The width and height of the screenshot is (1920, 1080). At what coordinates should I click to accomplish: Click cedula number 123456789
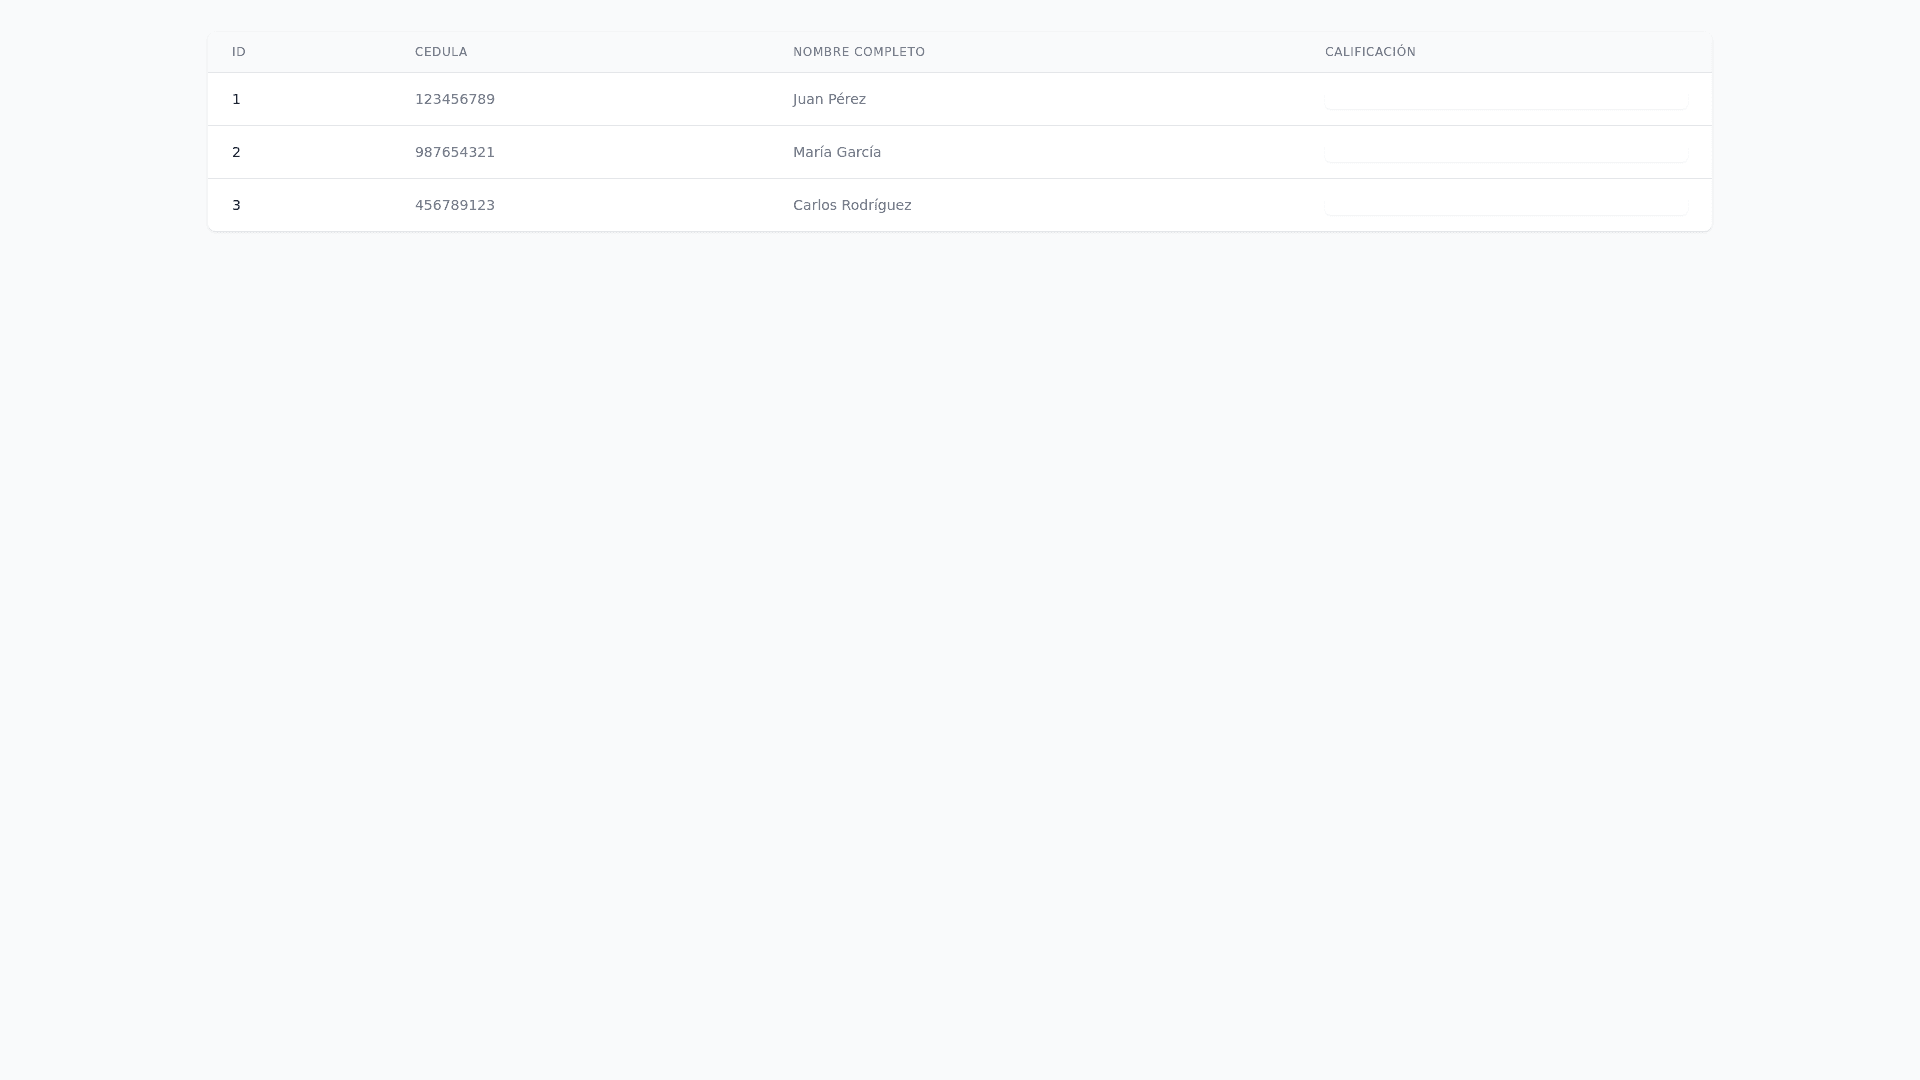pyautogui.click(x=454, y=99)
